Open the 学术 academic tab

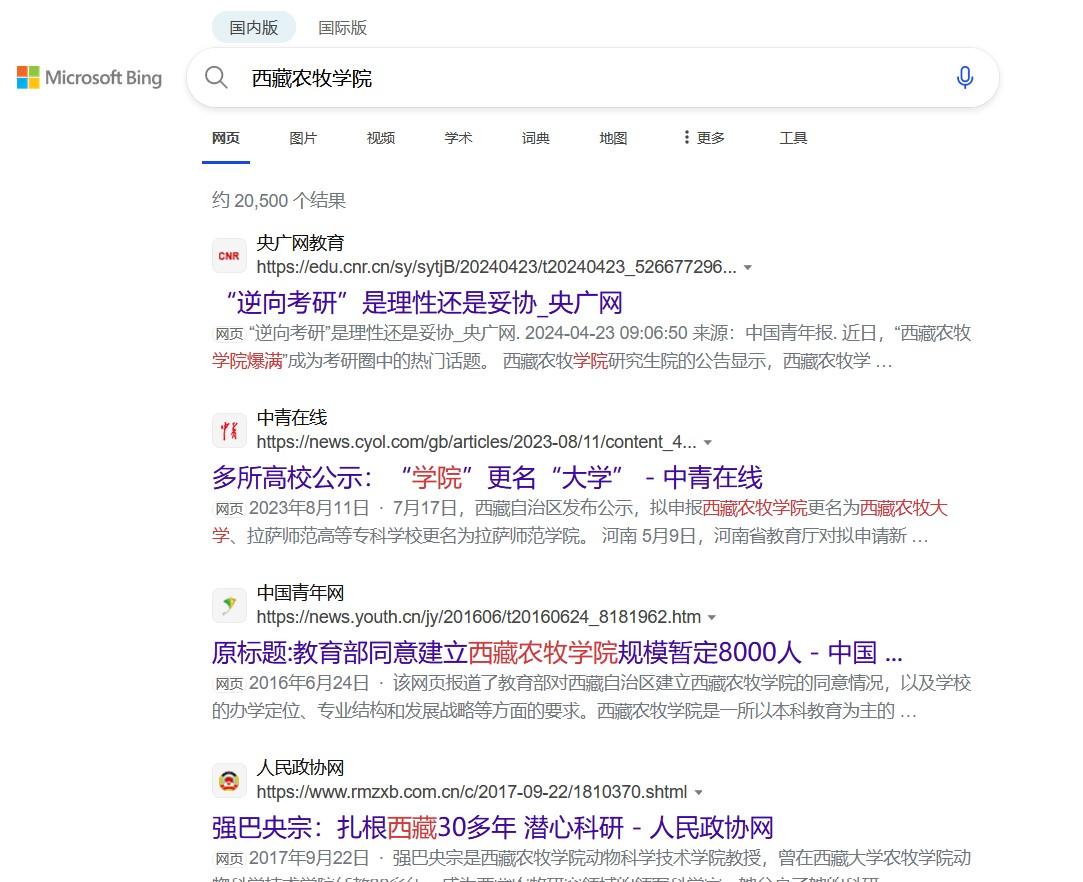(x=458, y=138)
